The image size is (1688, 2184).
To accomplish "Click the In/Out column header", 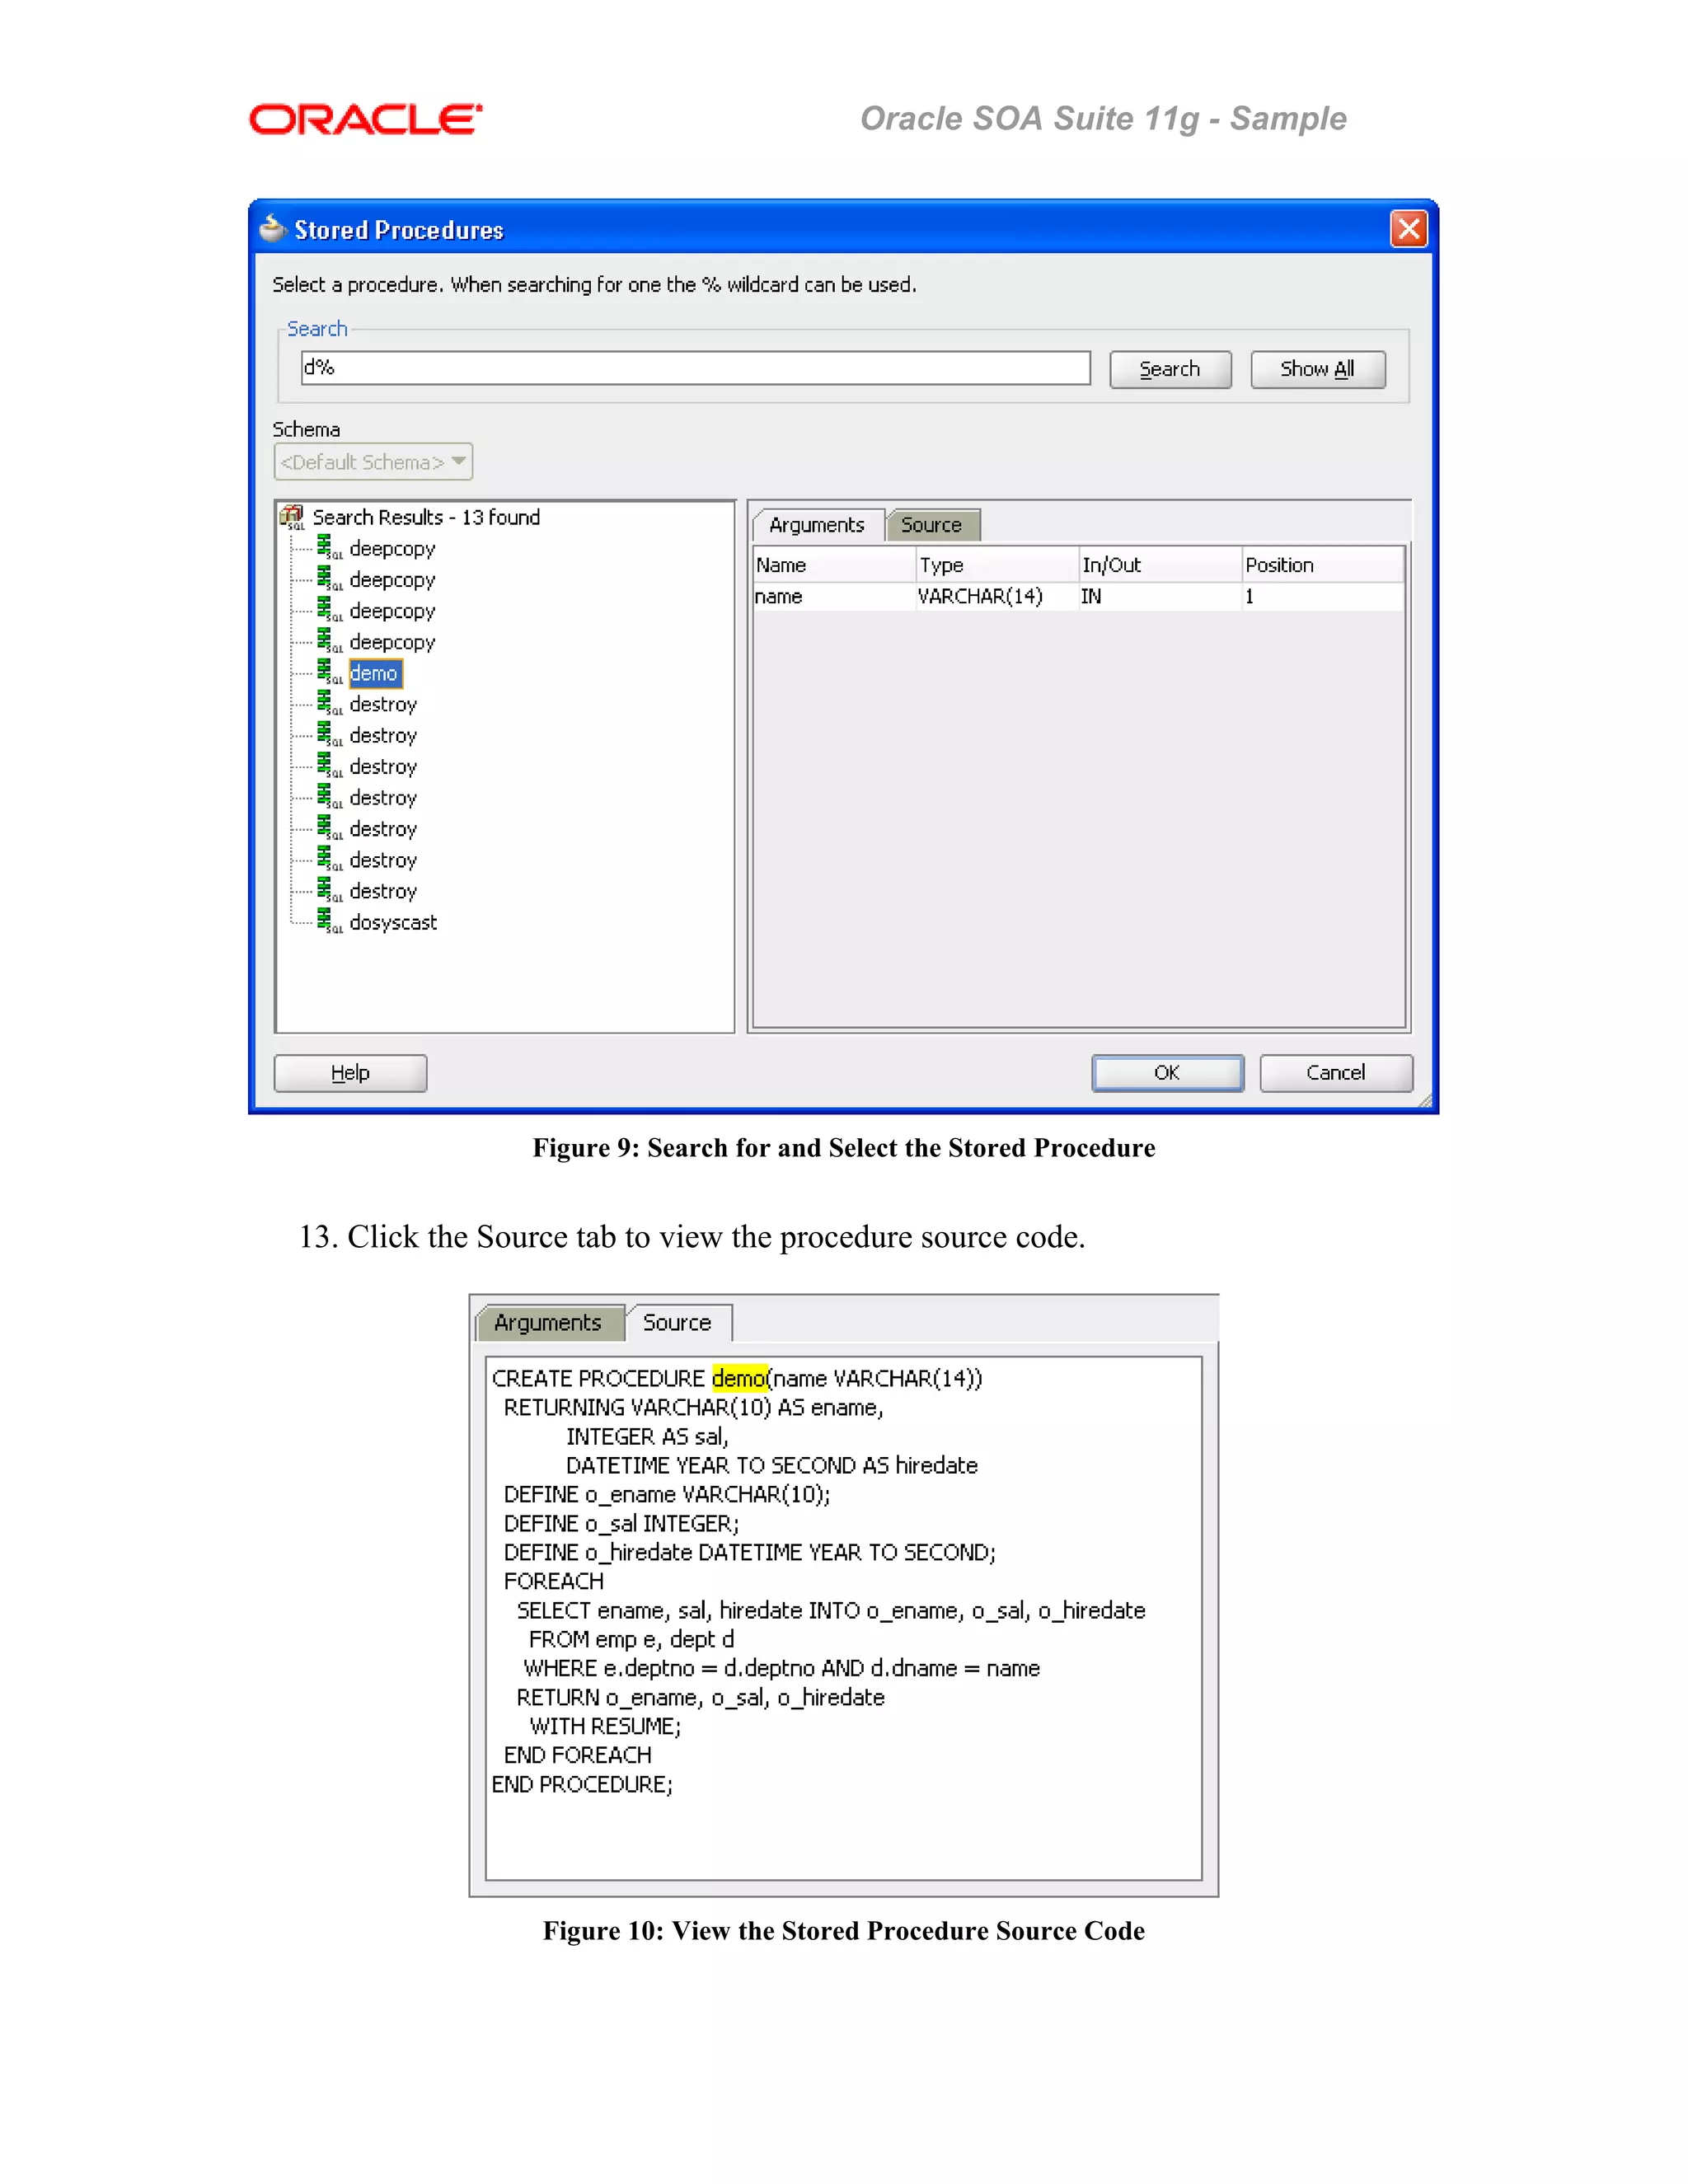I will [x=1160, y=565].
